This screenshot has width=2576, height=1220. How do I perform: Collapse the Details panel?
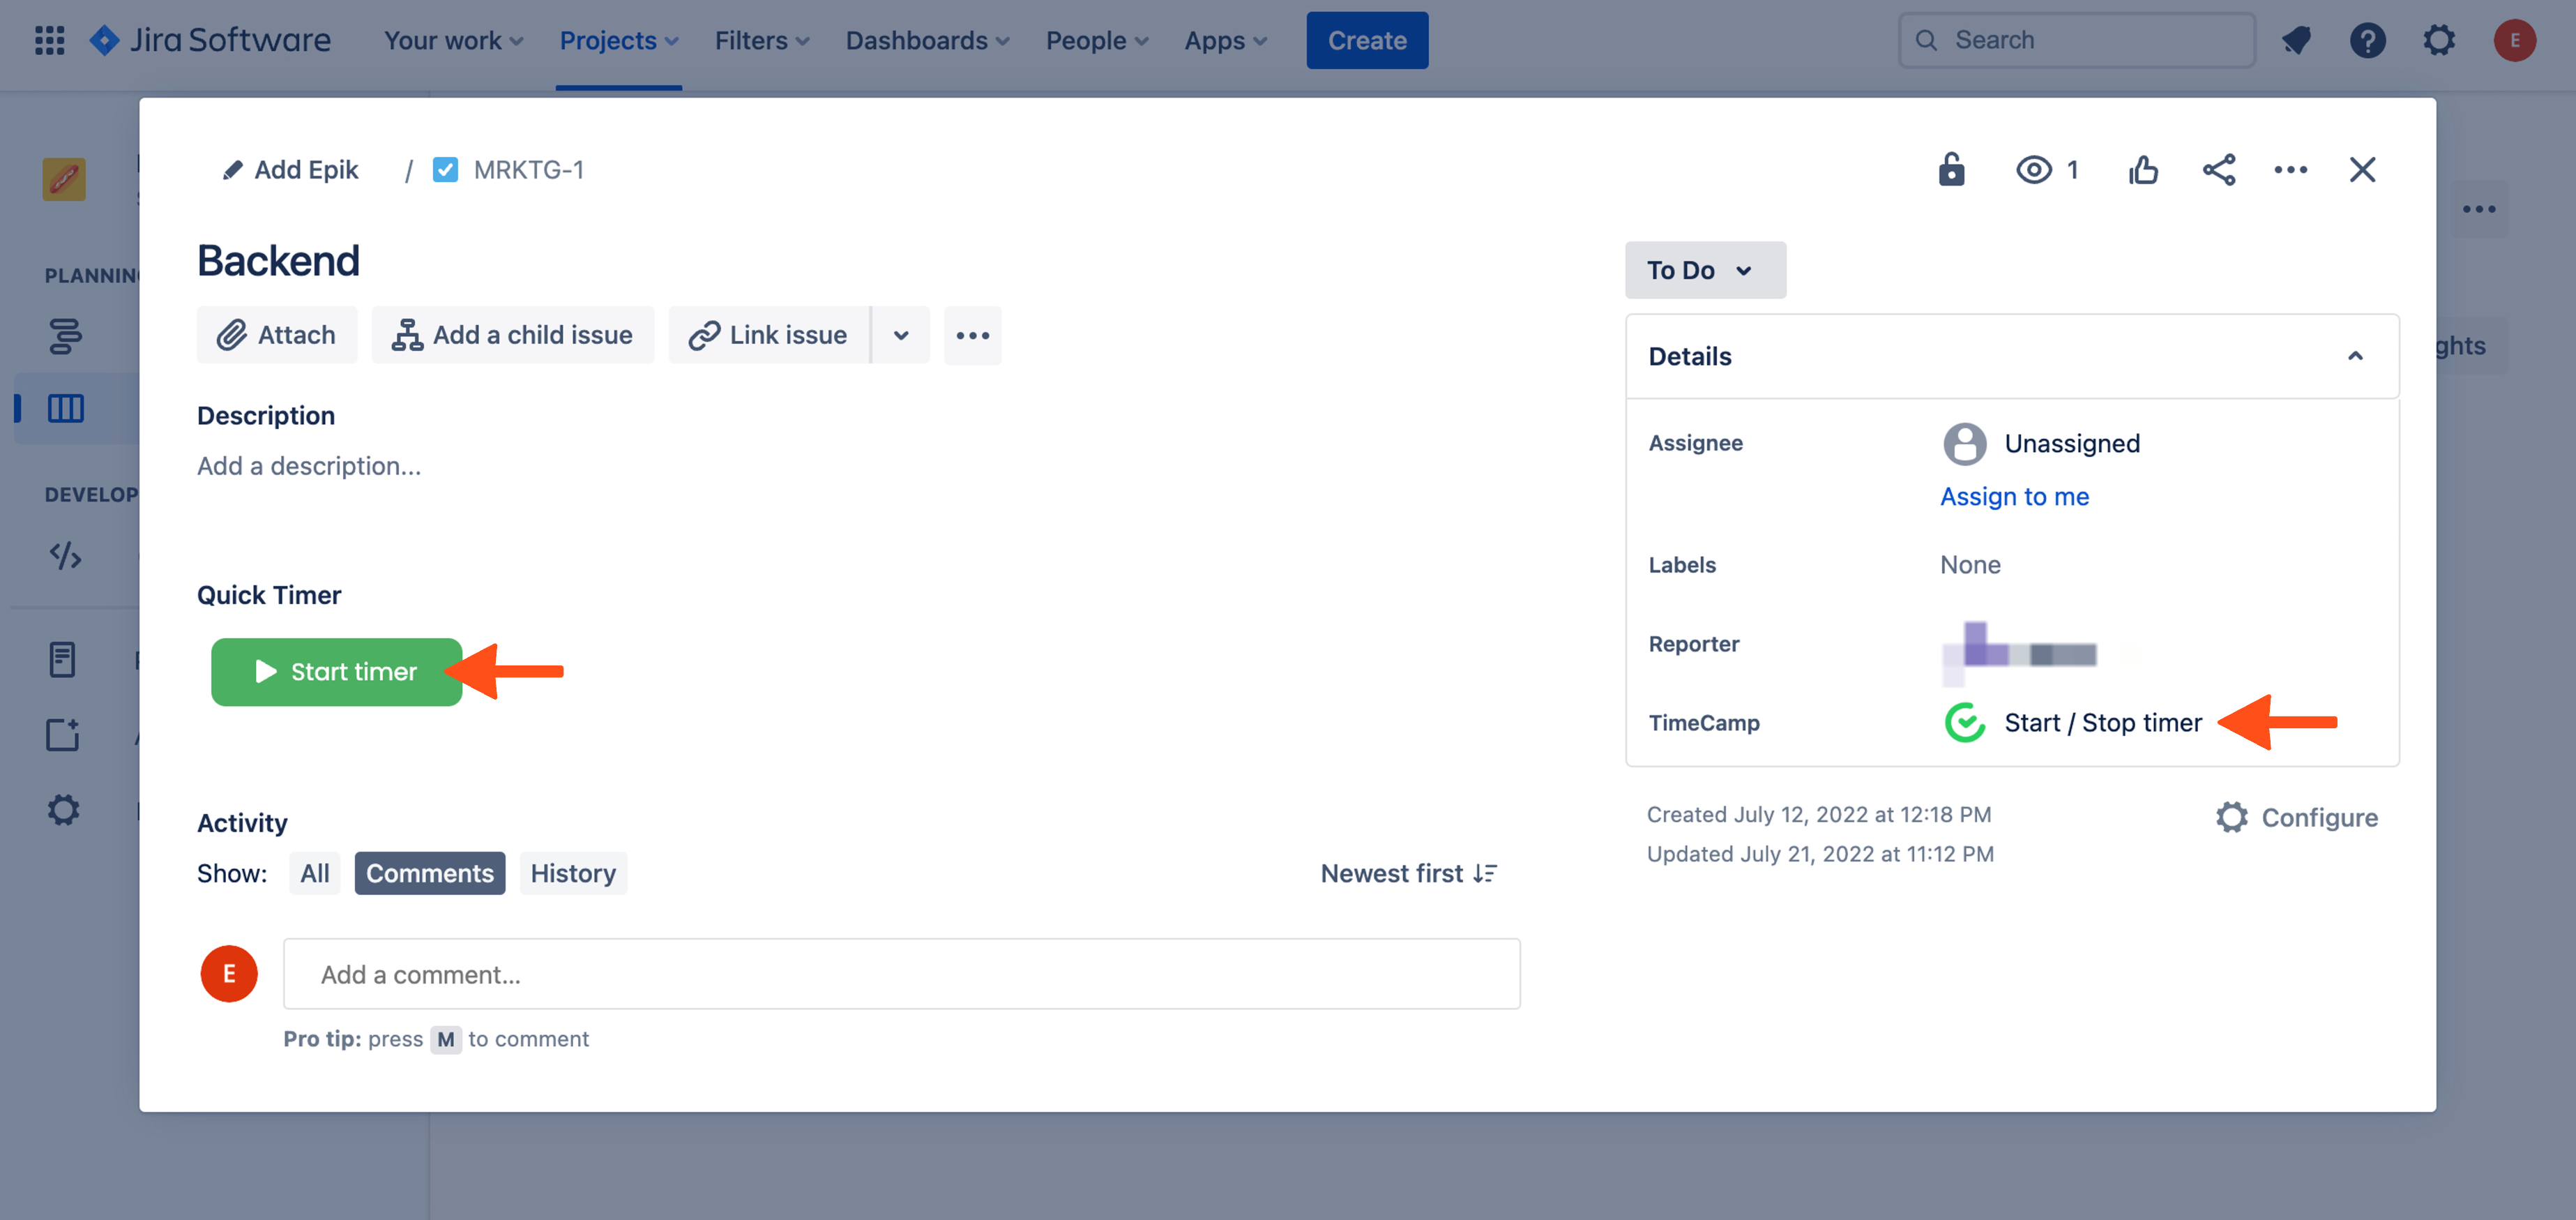coord(2355,356)
